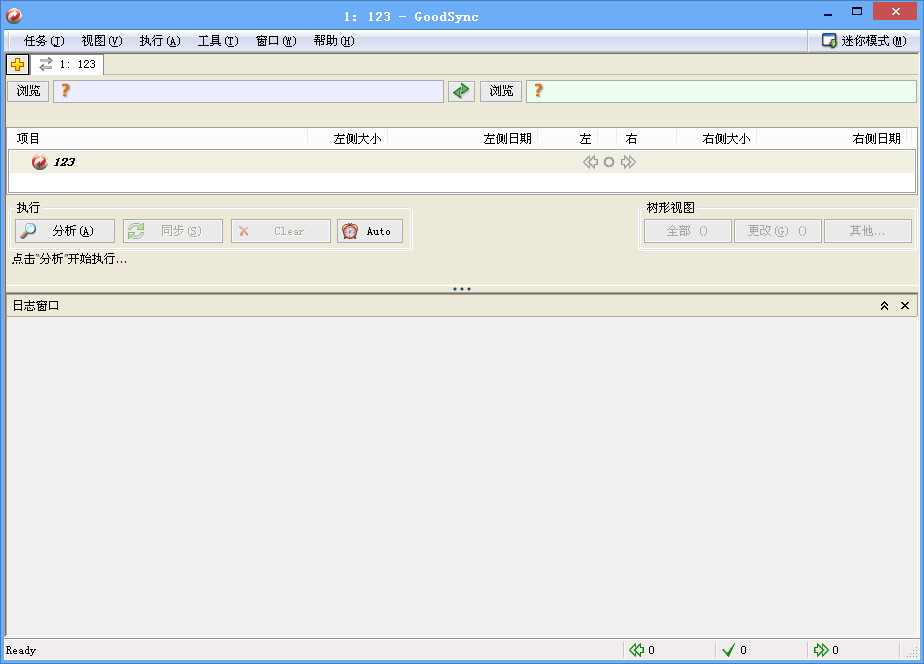Click the right folder path input field
The height and width of the screenshot is (664, 924).
click(x=721, y=91)
